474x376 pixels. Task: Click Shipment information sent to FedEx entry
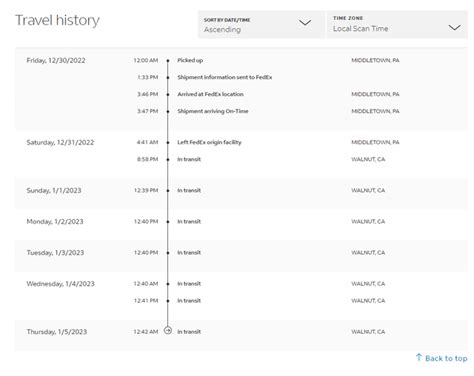click(225, 77)
